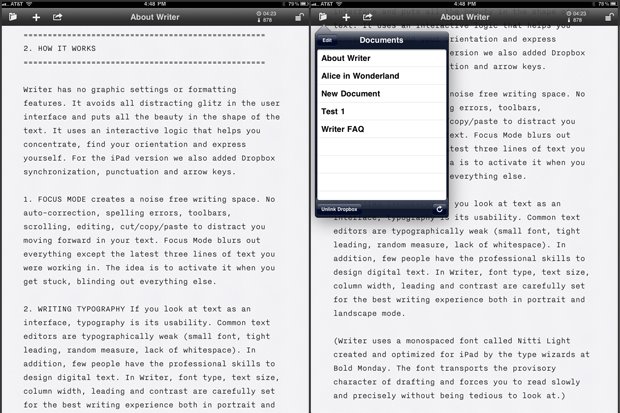Tap FOCUS MODE paragraph in left screen

tap(149, 241)
